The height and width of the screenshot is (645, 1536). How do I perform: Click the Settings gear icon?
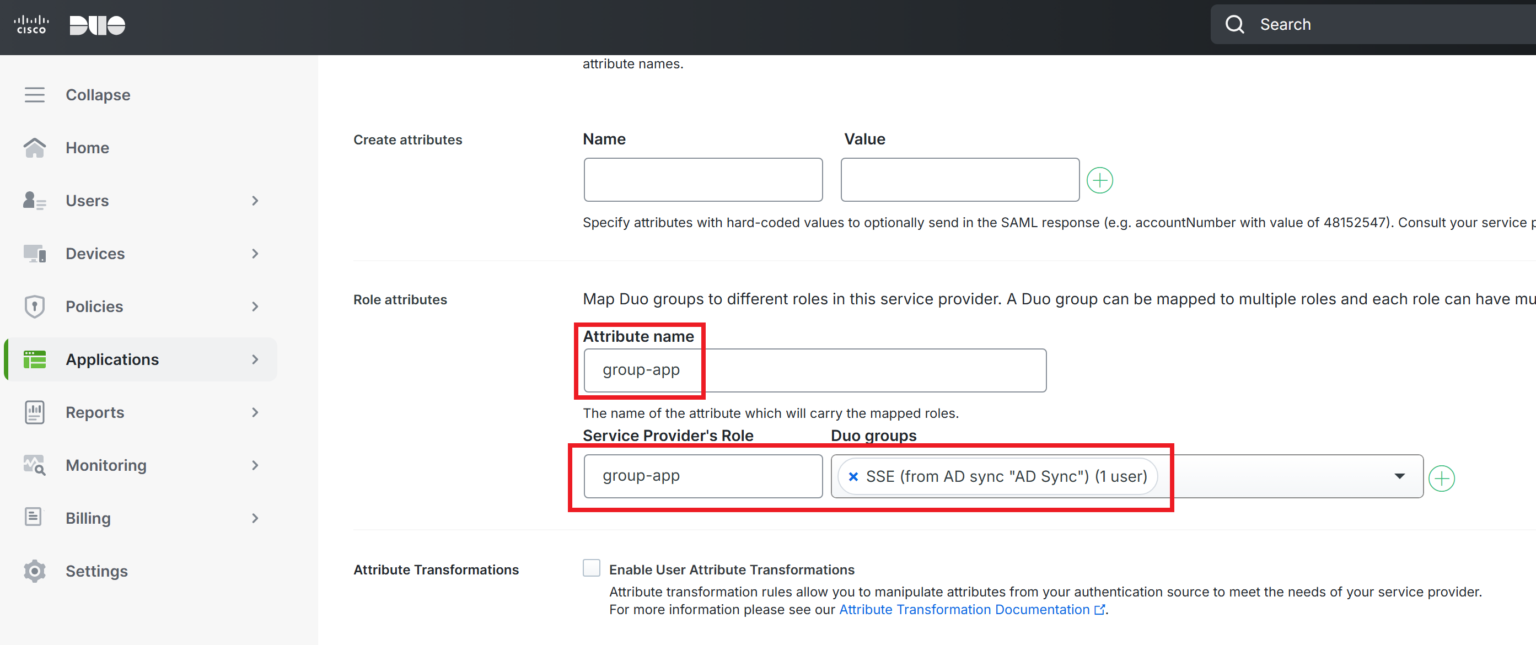[x=35, y=571]
